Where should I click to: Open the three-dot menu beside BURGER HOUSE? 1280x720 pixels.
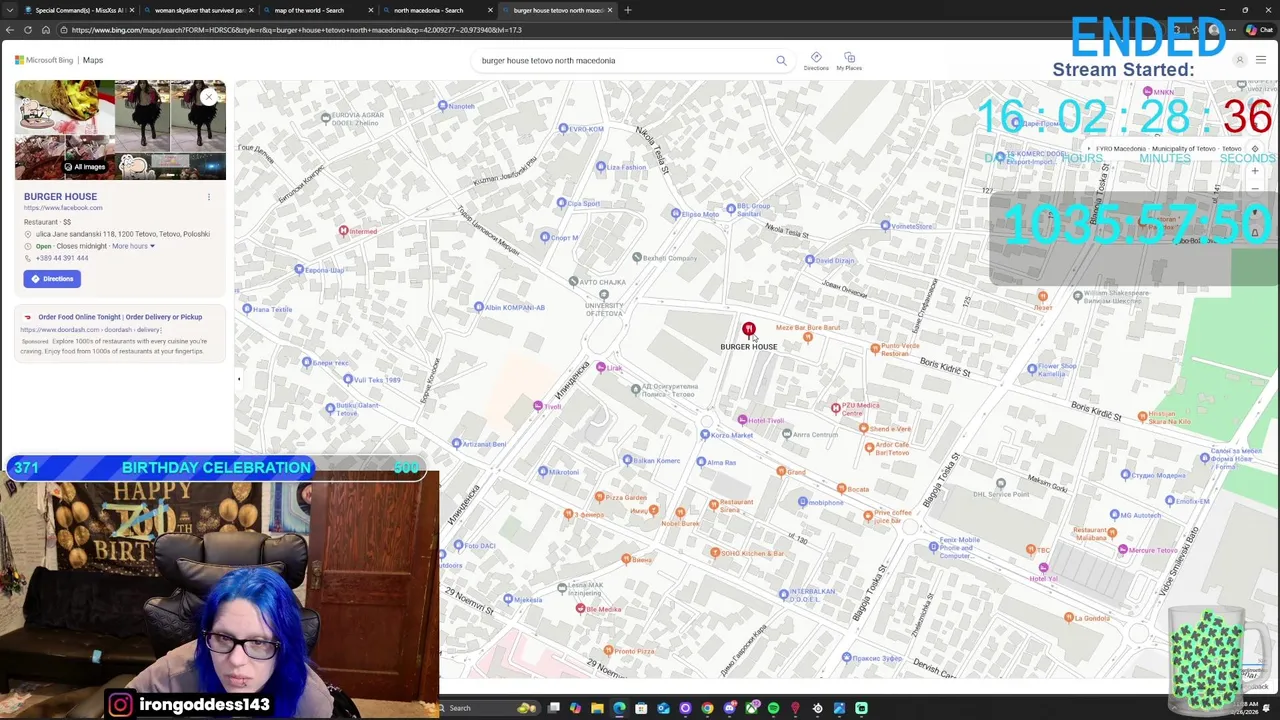[208, 197]
